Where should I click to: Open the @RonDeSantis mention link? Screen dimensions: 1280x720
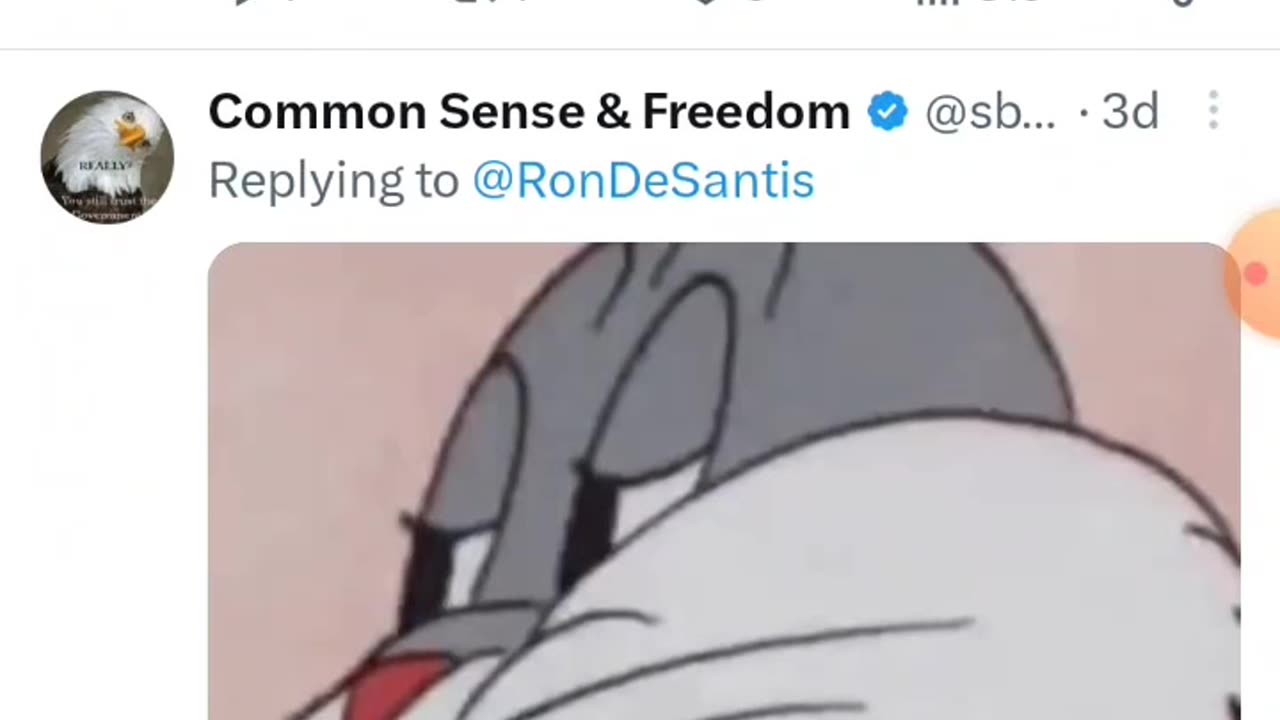point(643,181)
